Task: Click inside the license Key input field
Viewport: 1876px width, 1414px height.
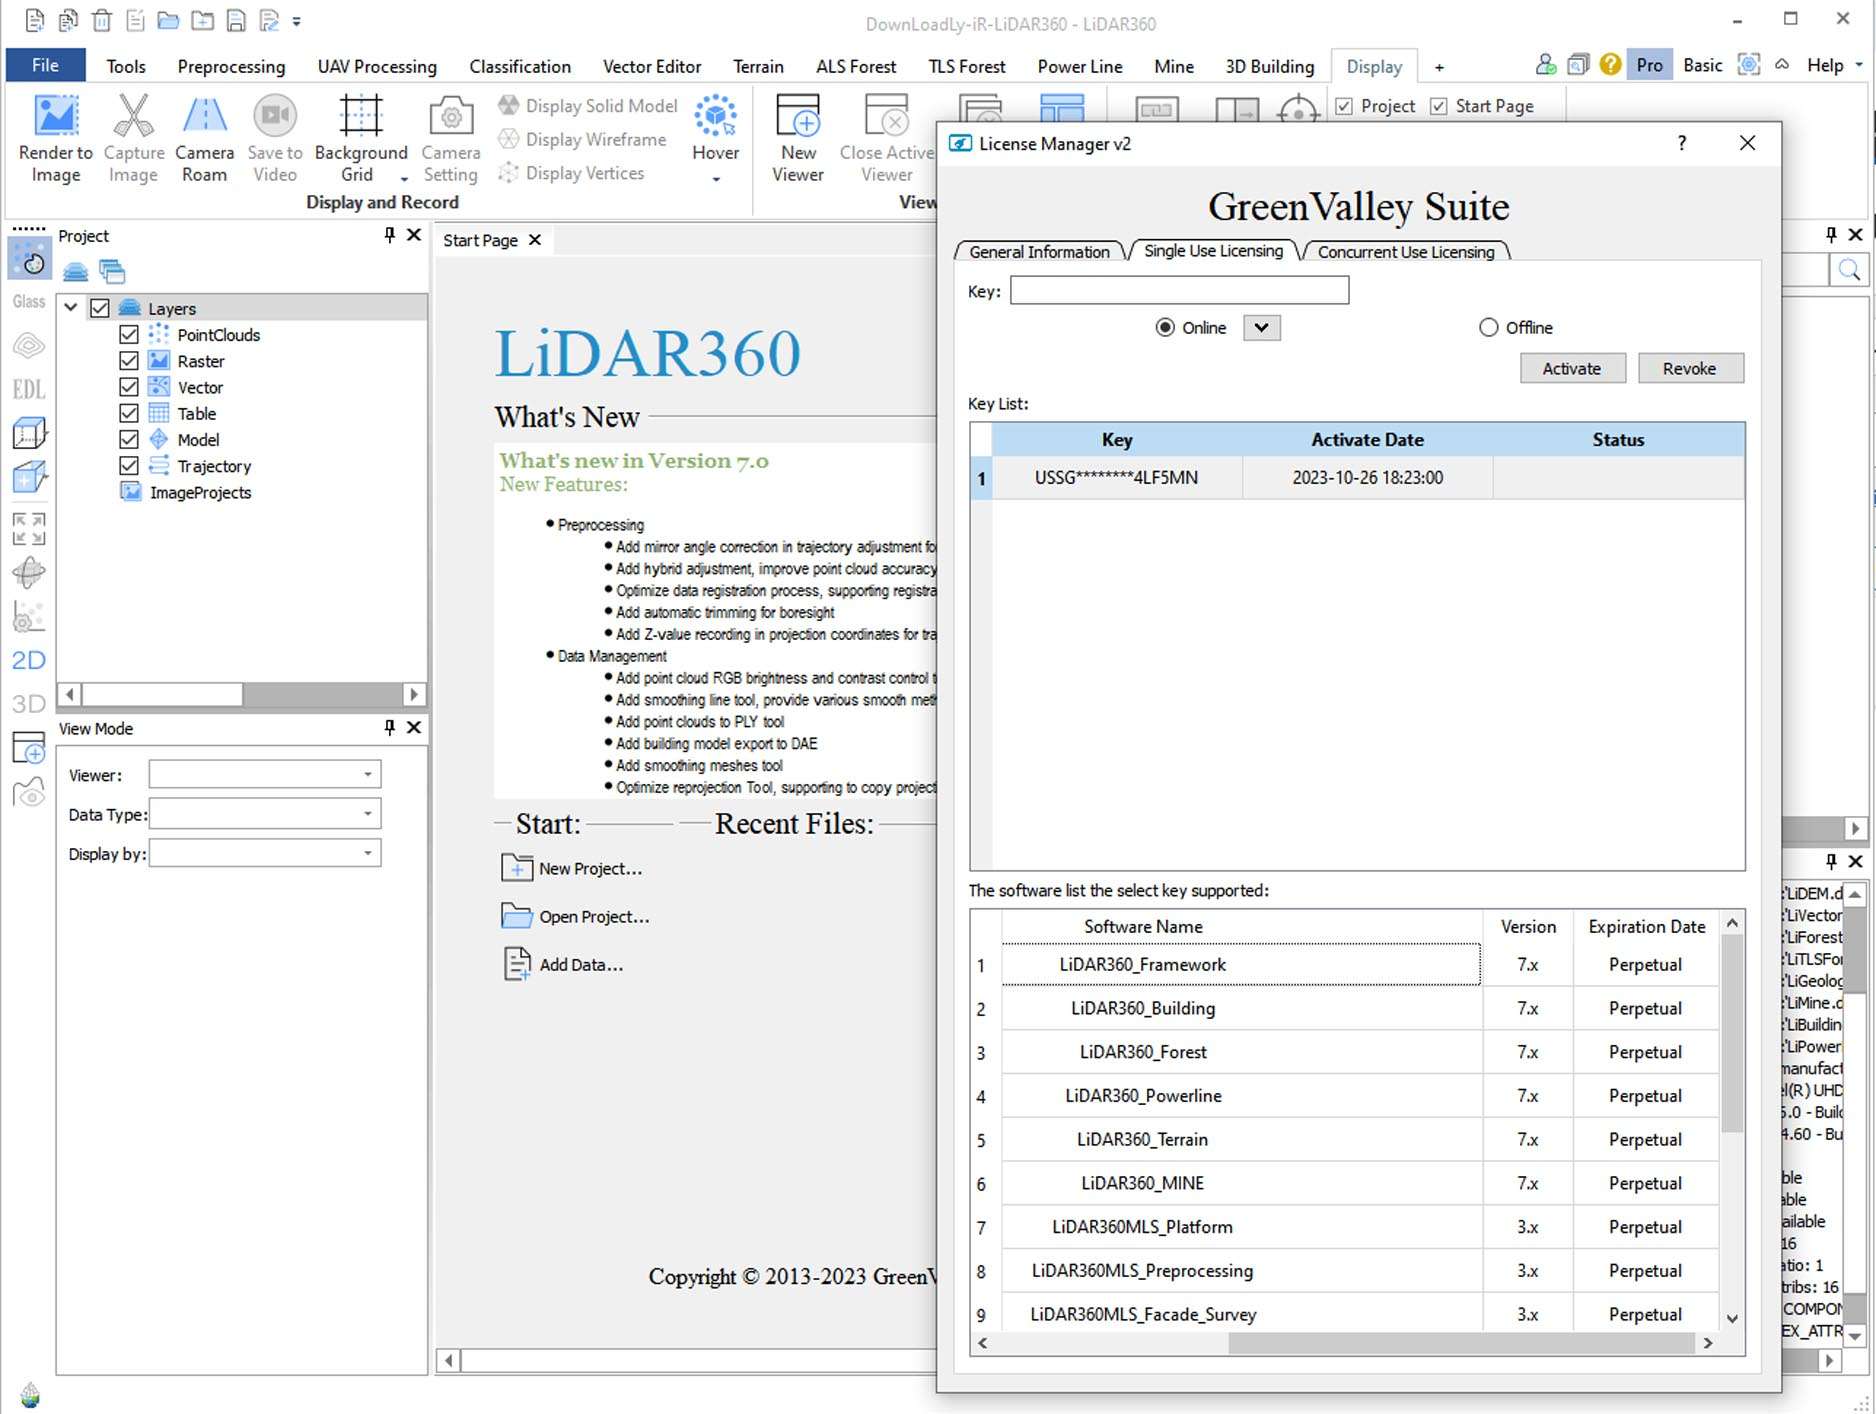Action: coord(1178,291)
